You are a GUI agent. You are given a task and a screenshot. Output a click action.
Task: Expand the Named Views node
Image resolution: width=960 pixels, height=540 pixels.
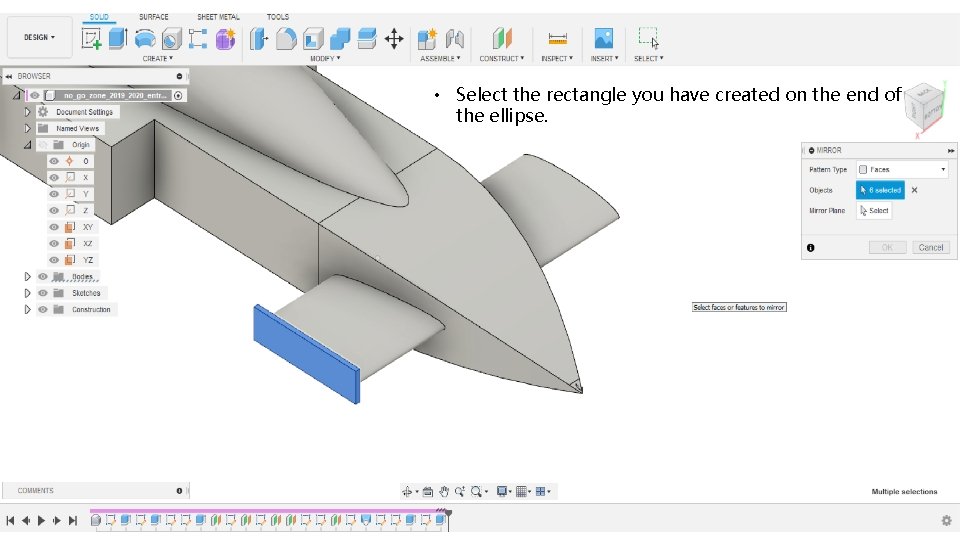point(28,129)
